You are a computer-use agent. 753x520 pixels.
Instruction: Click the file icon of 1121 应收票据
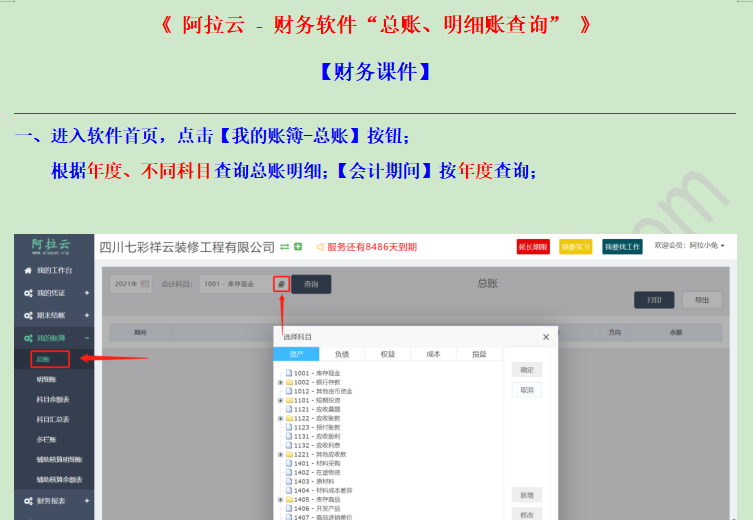(289, 409)
